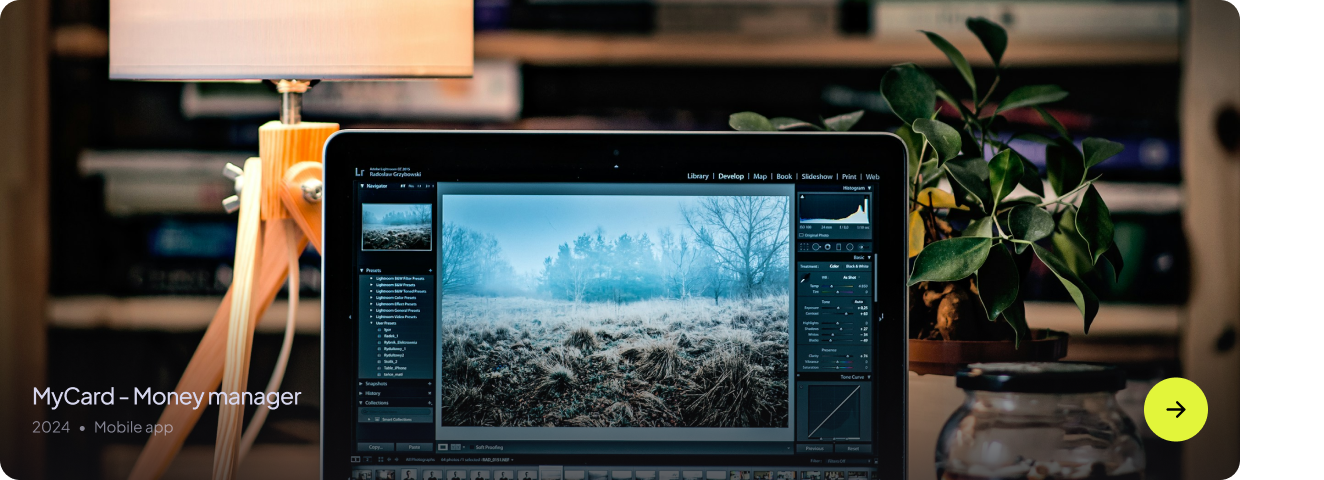1324x480 pixels.
Task: Collapse the Navigator panel
Action: [x=363, y=186]
